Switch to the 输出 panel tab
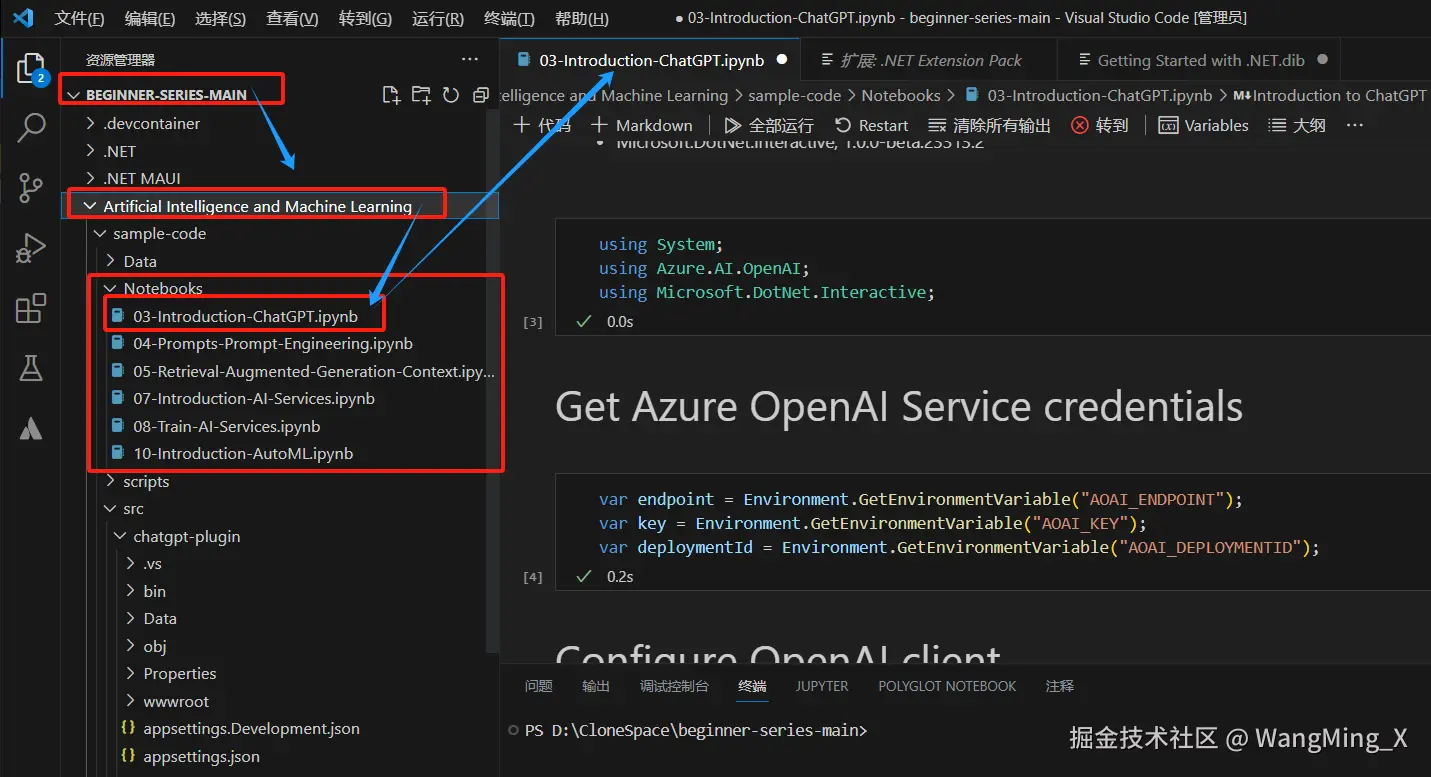The image size is (1431, 777). pos(596,686)
